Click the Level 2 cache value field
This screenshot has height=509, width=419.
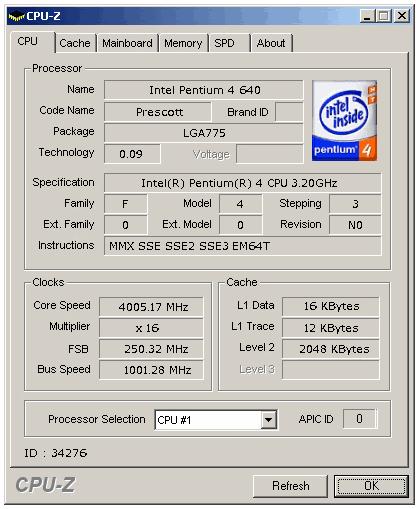pyautogui.click(x=331, y=349)
